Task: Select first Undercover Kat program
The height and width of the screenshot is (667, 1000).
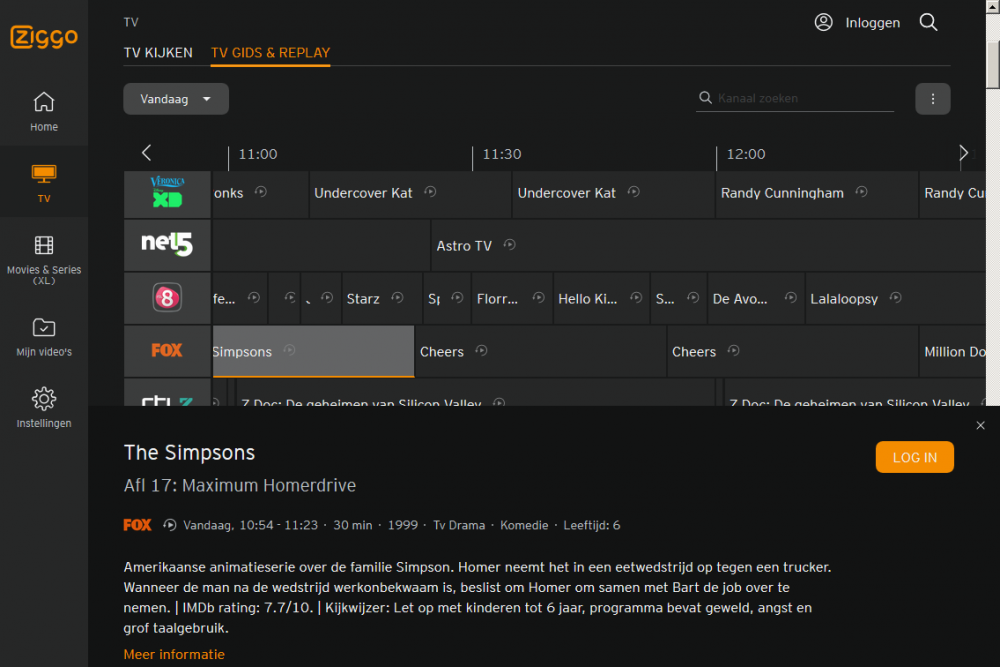Action: pyautogui.click(x=410, y=193)
